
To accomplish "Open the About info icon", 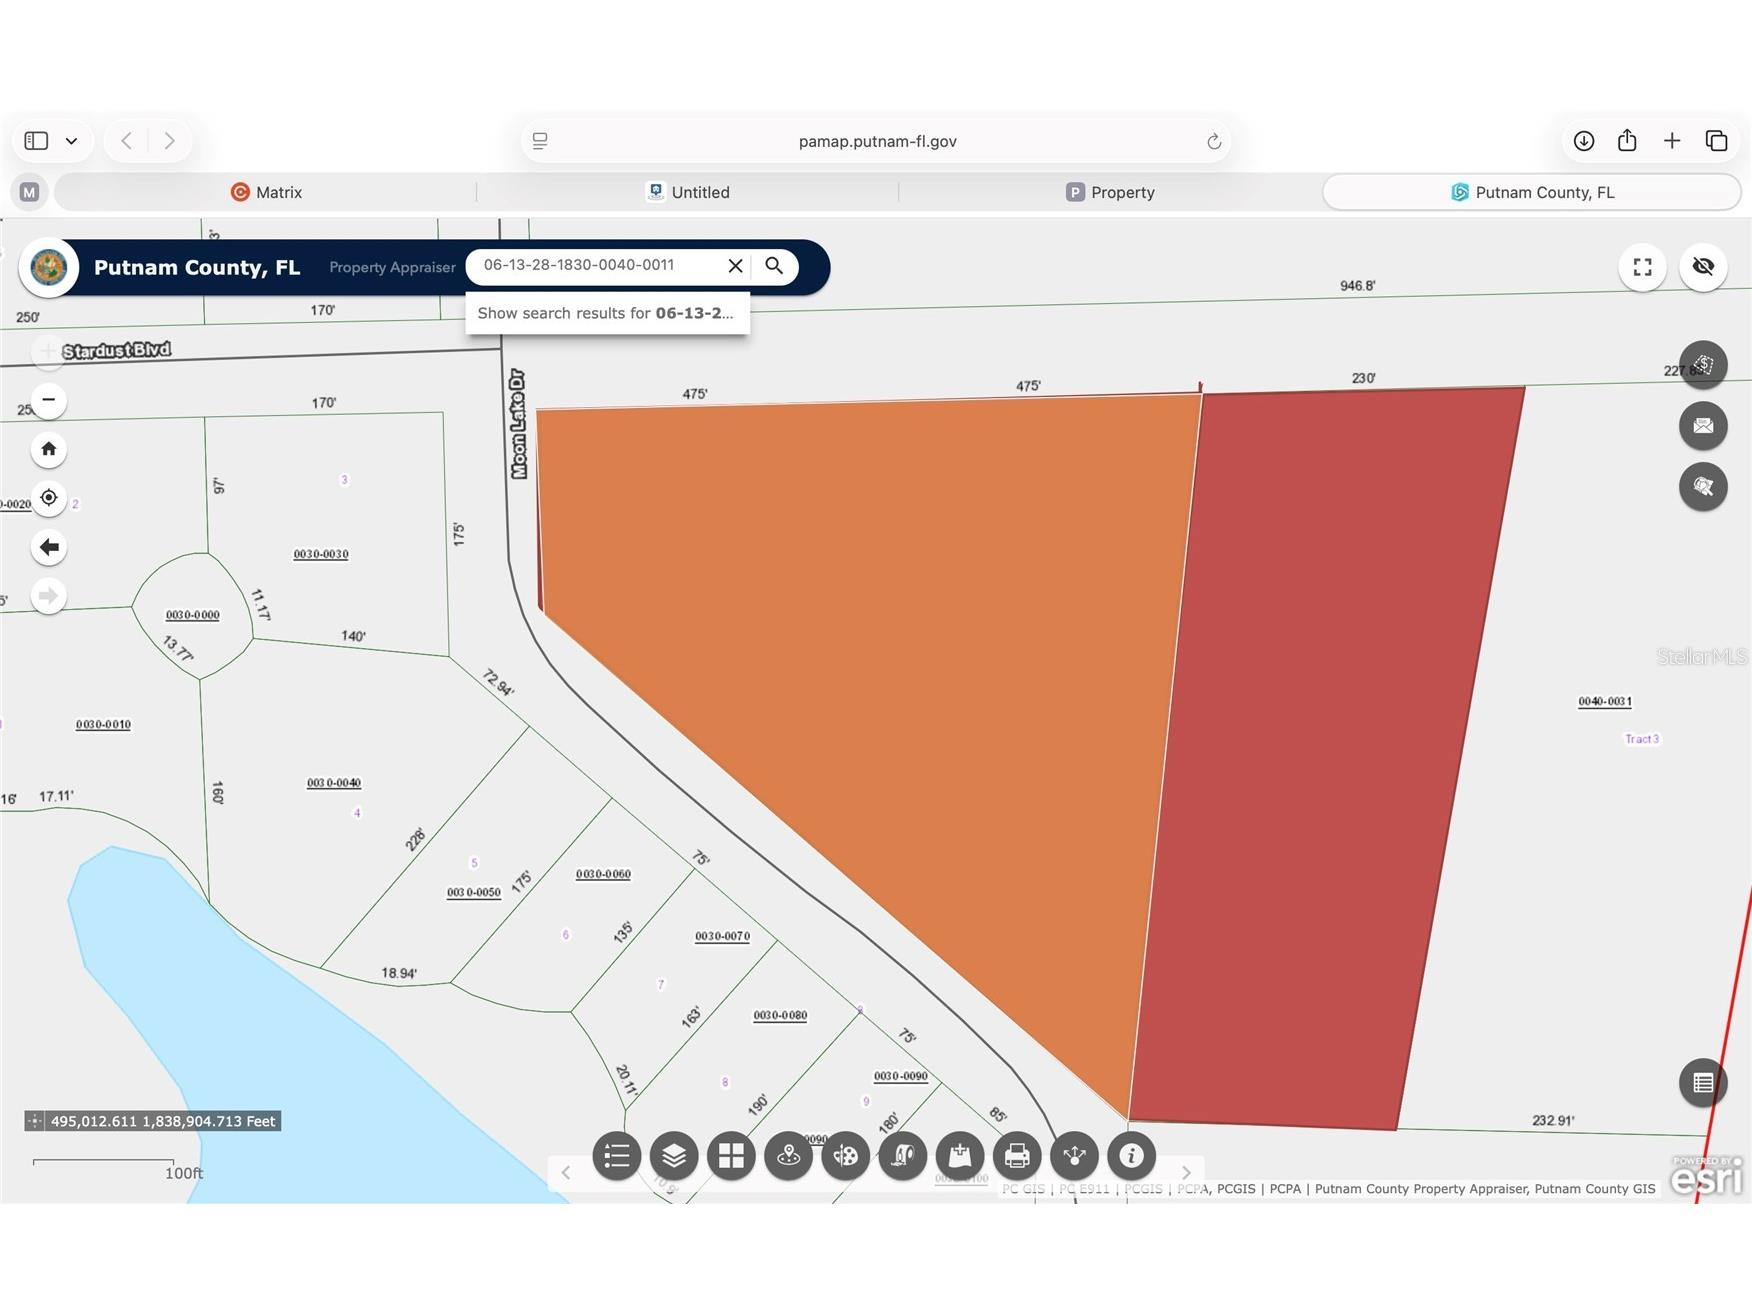I will [1131, 1156].
